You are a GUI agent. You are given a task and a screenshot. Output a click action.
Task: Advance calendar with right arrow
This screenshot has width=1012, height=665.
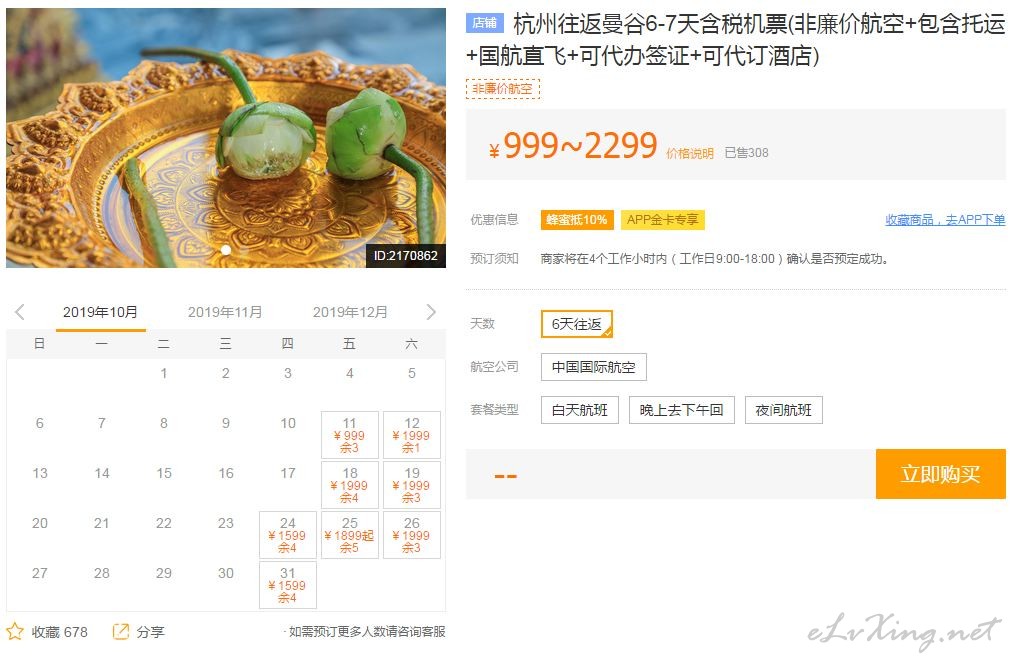[x=431, y=312]
